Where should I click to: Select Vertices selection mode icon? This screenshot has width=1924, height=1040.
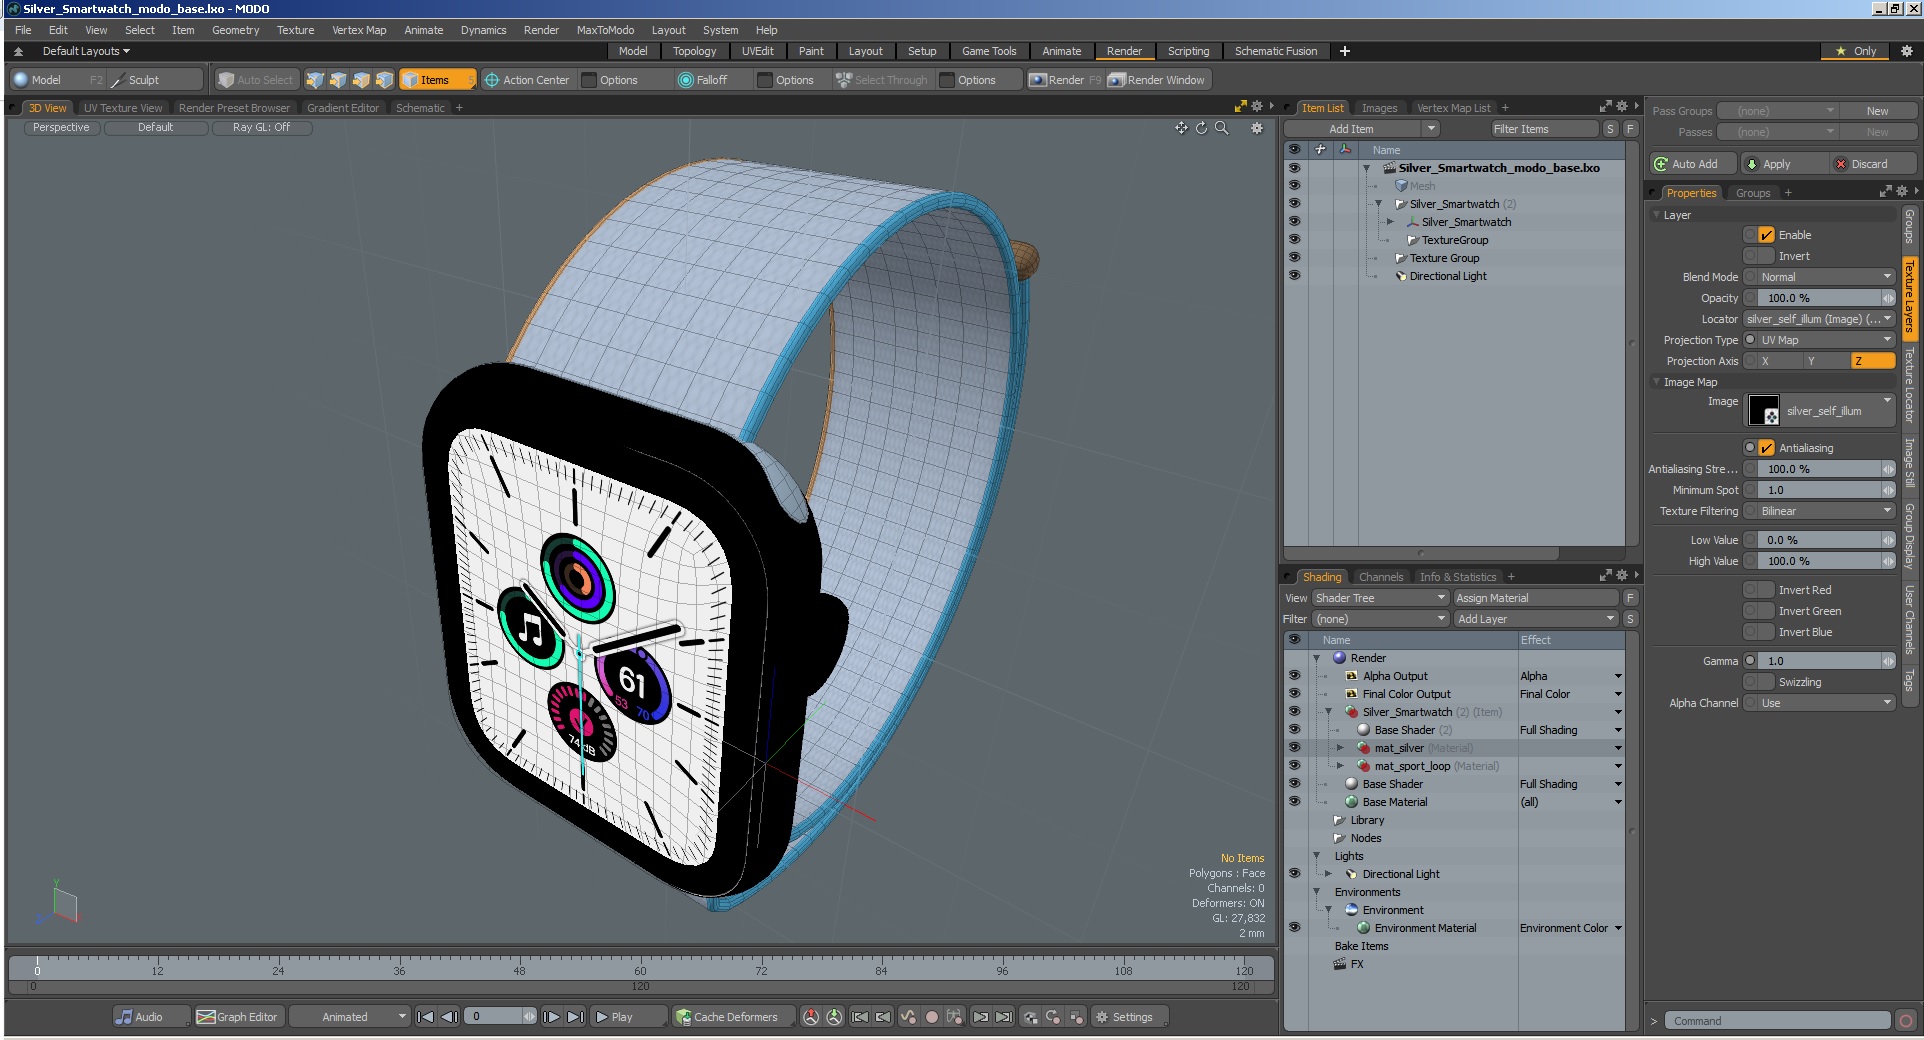tap(315, 80)
